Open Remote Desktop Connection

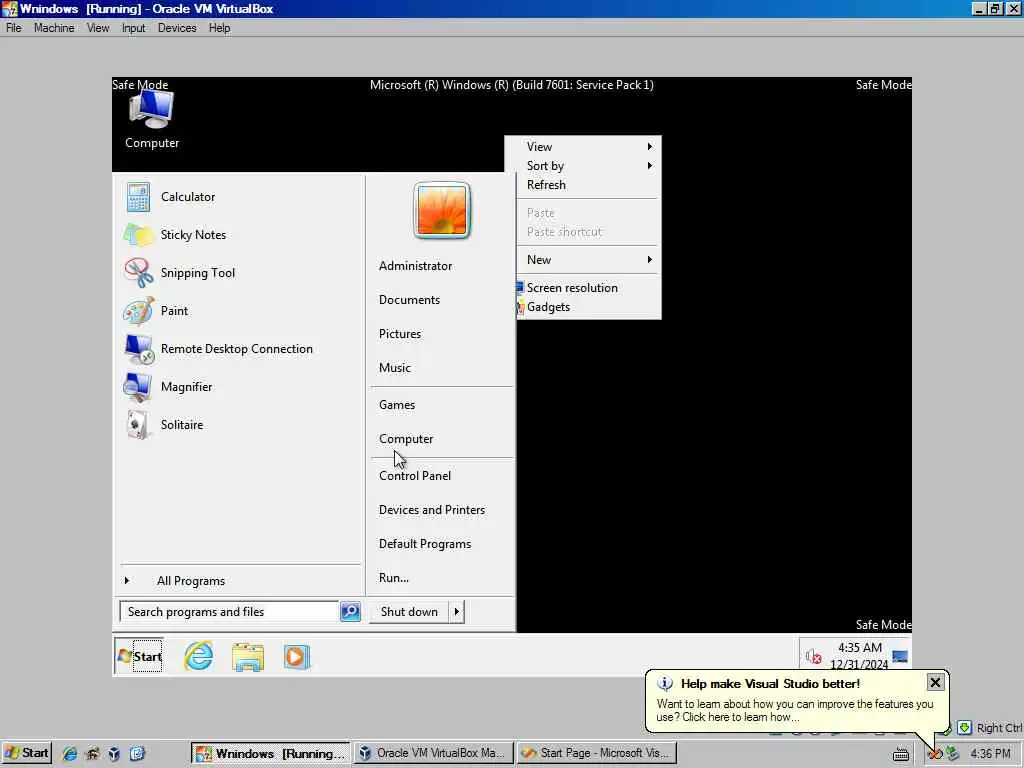coord(236,349)
